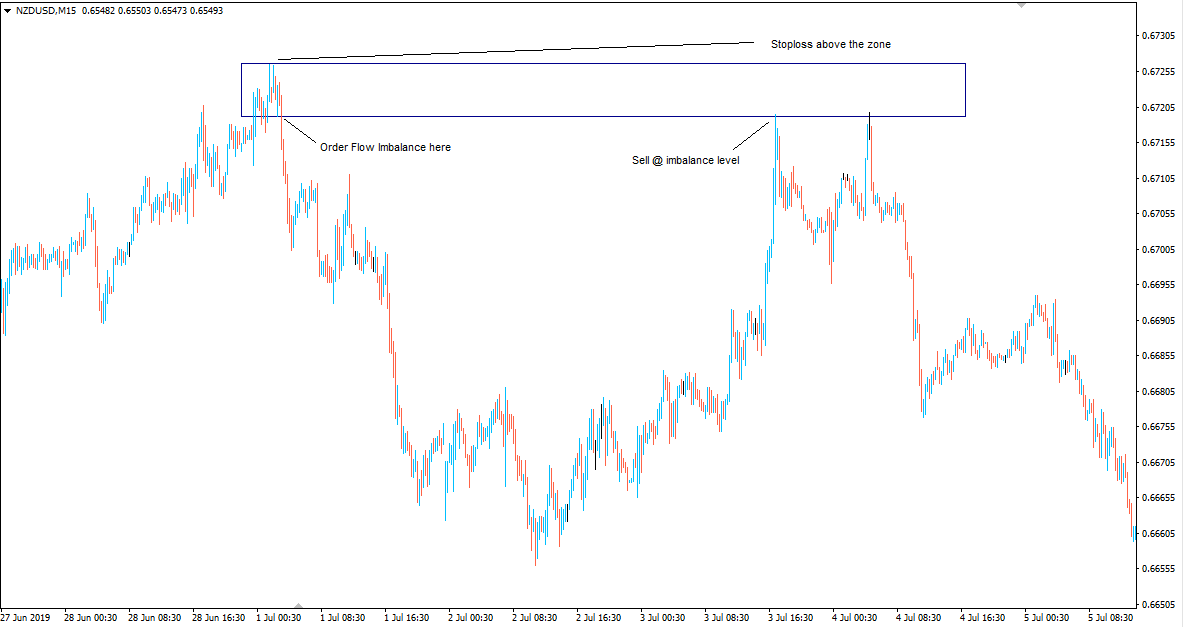
Task: Click price level 0.66655 on the price axis
Action: pyautogui.click(x=1158, y=498)
